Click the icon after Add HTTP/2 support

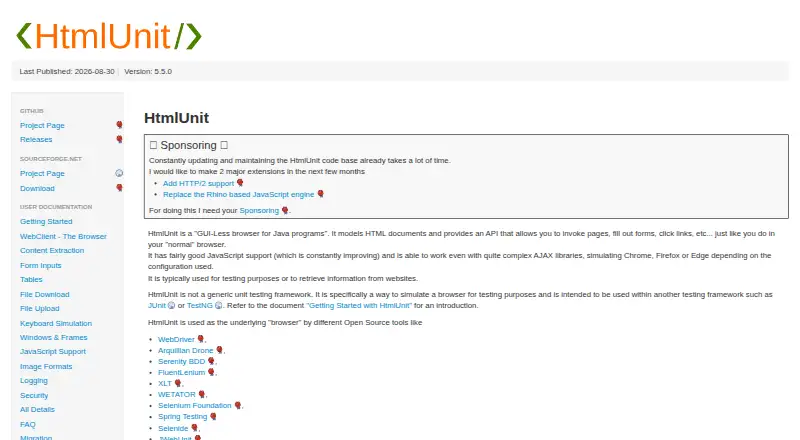tap(240, 183)
